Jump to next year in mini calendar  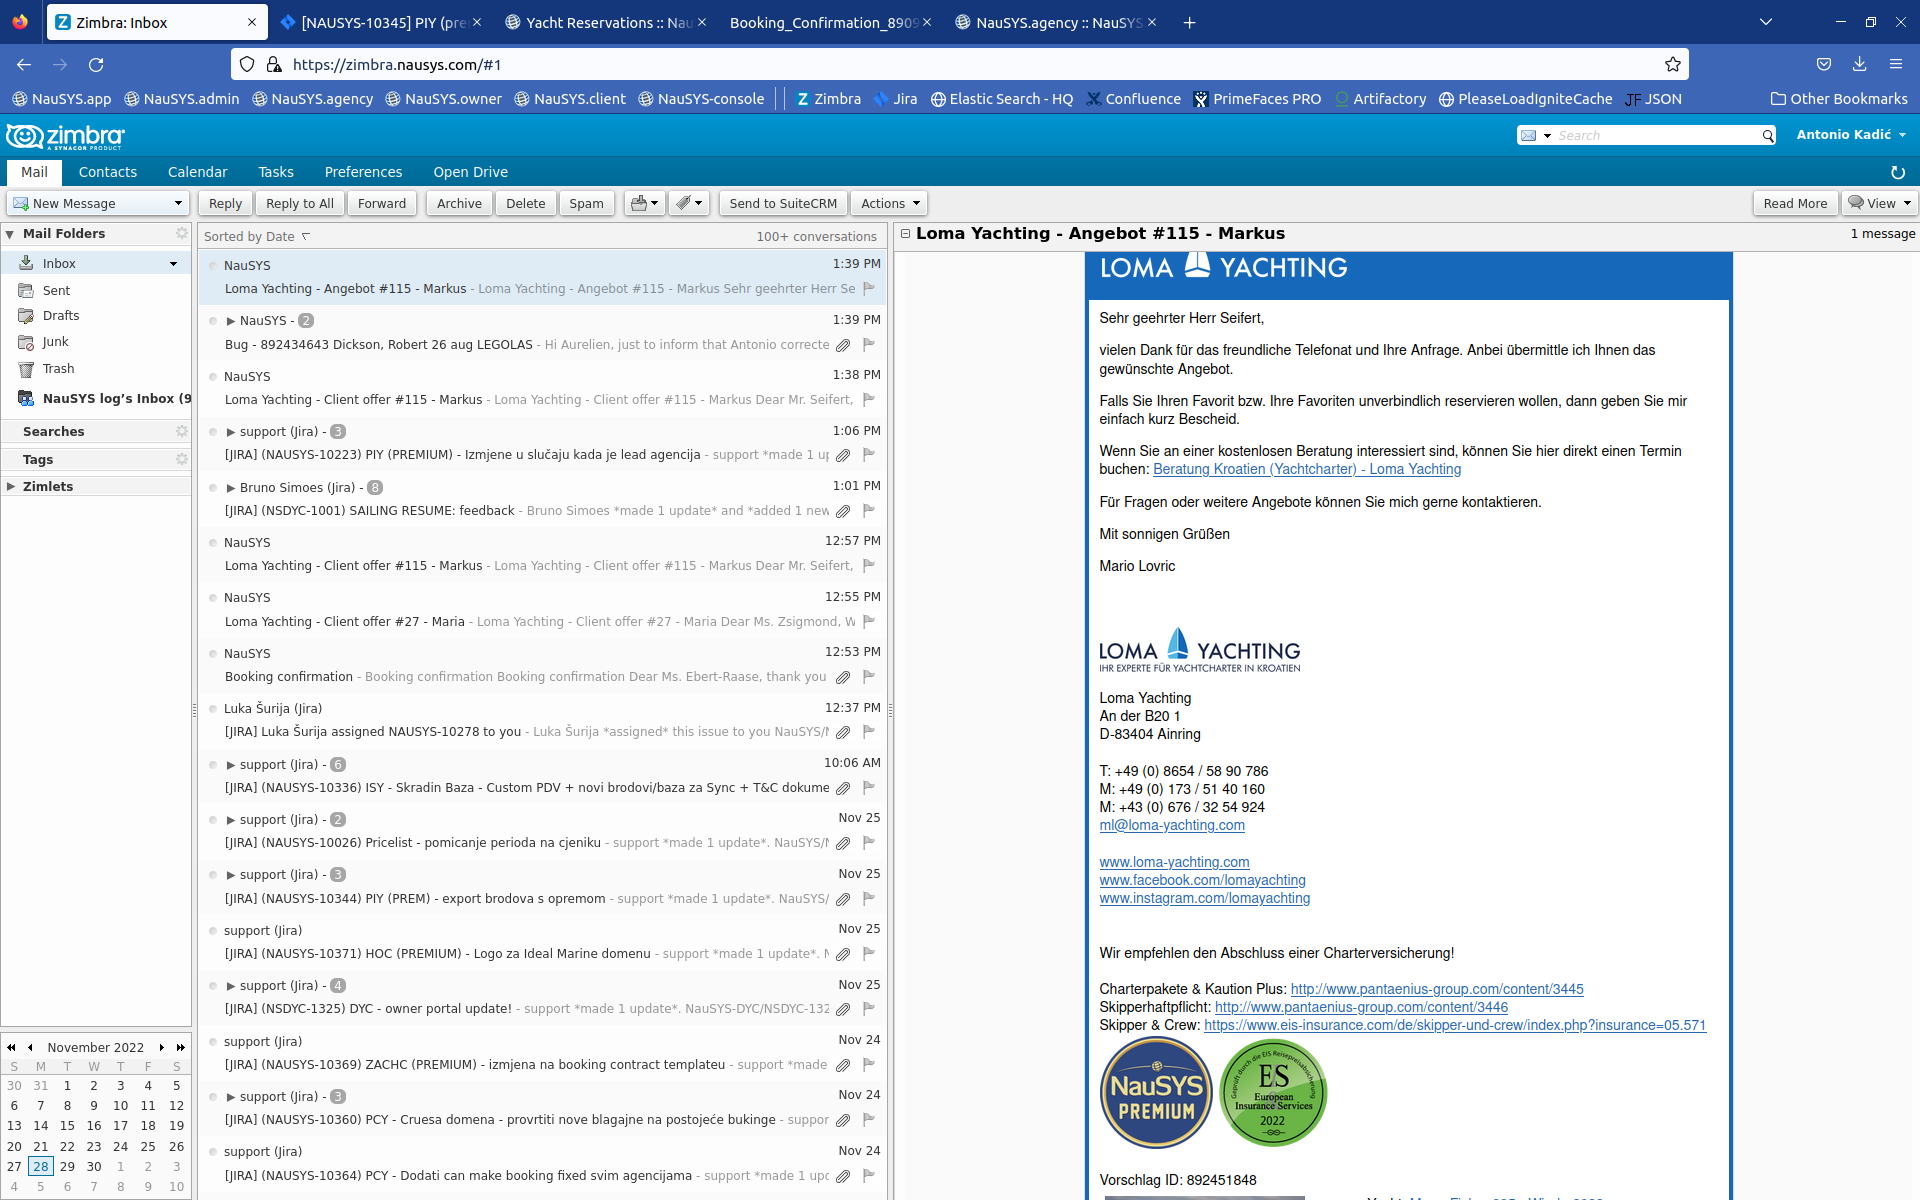click(181, 1047)
